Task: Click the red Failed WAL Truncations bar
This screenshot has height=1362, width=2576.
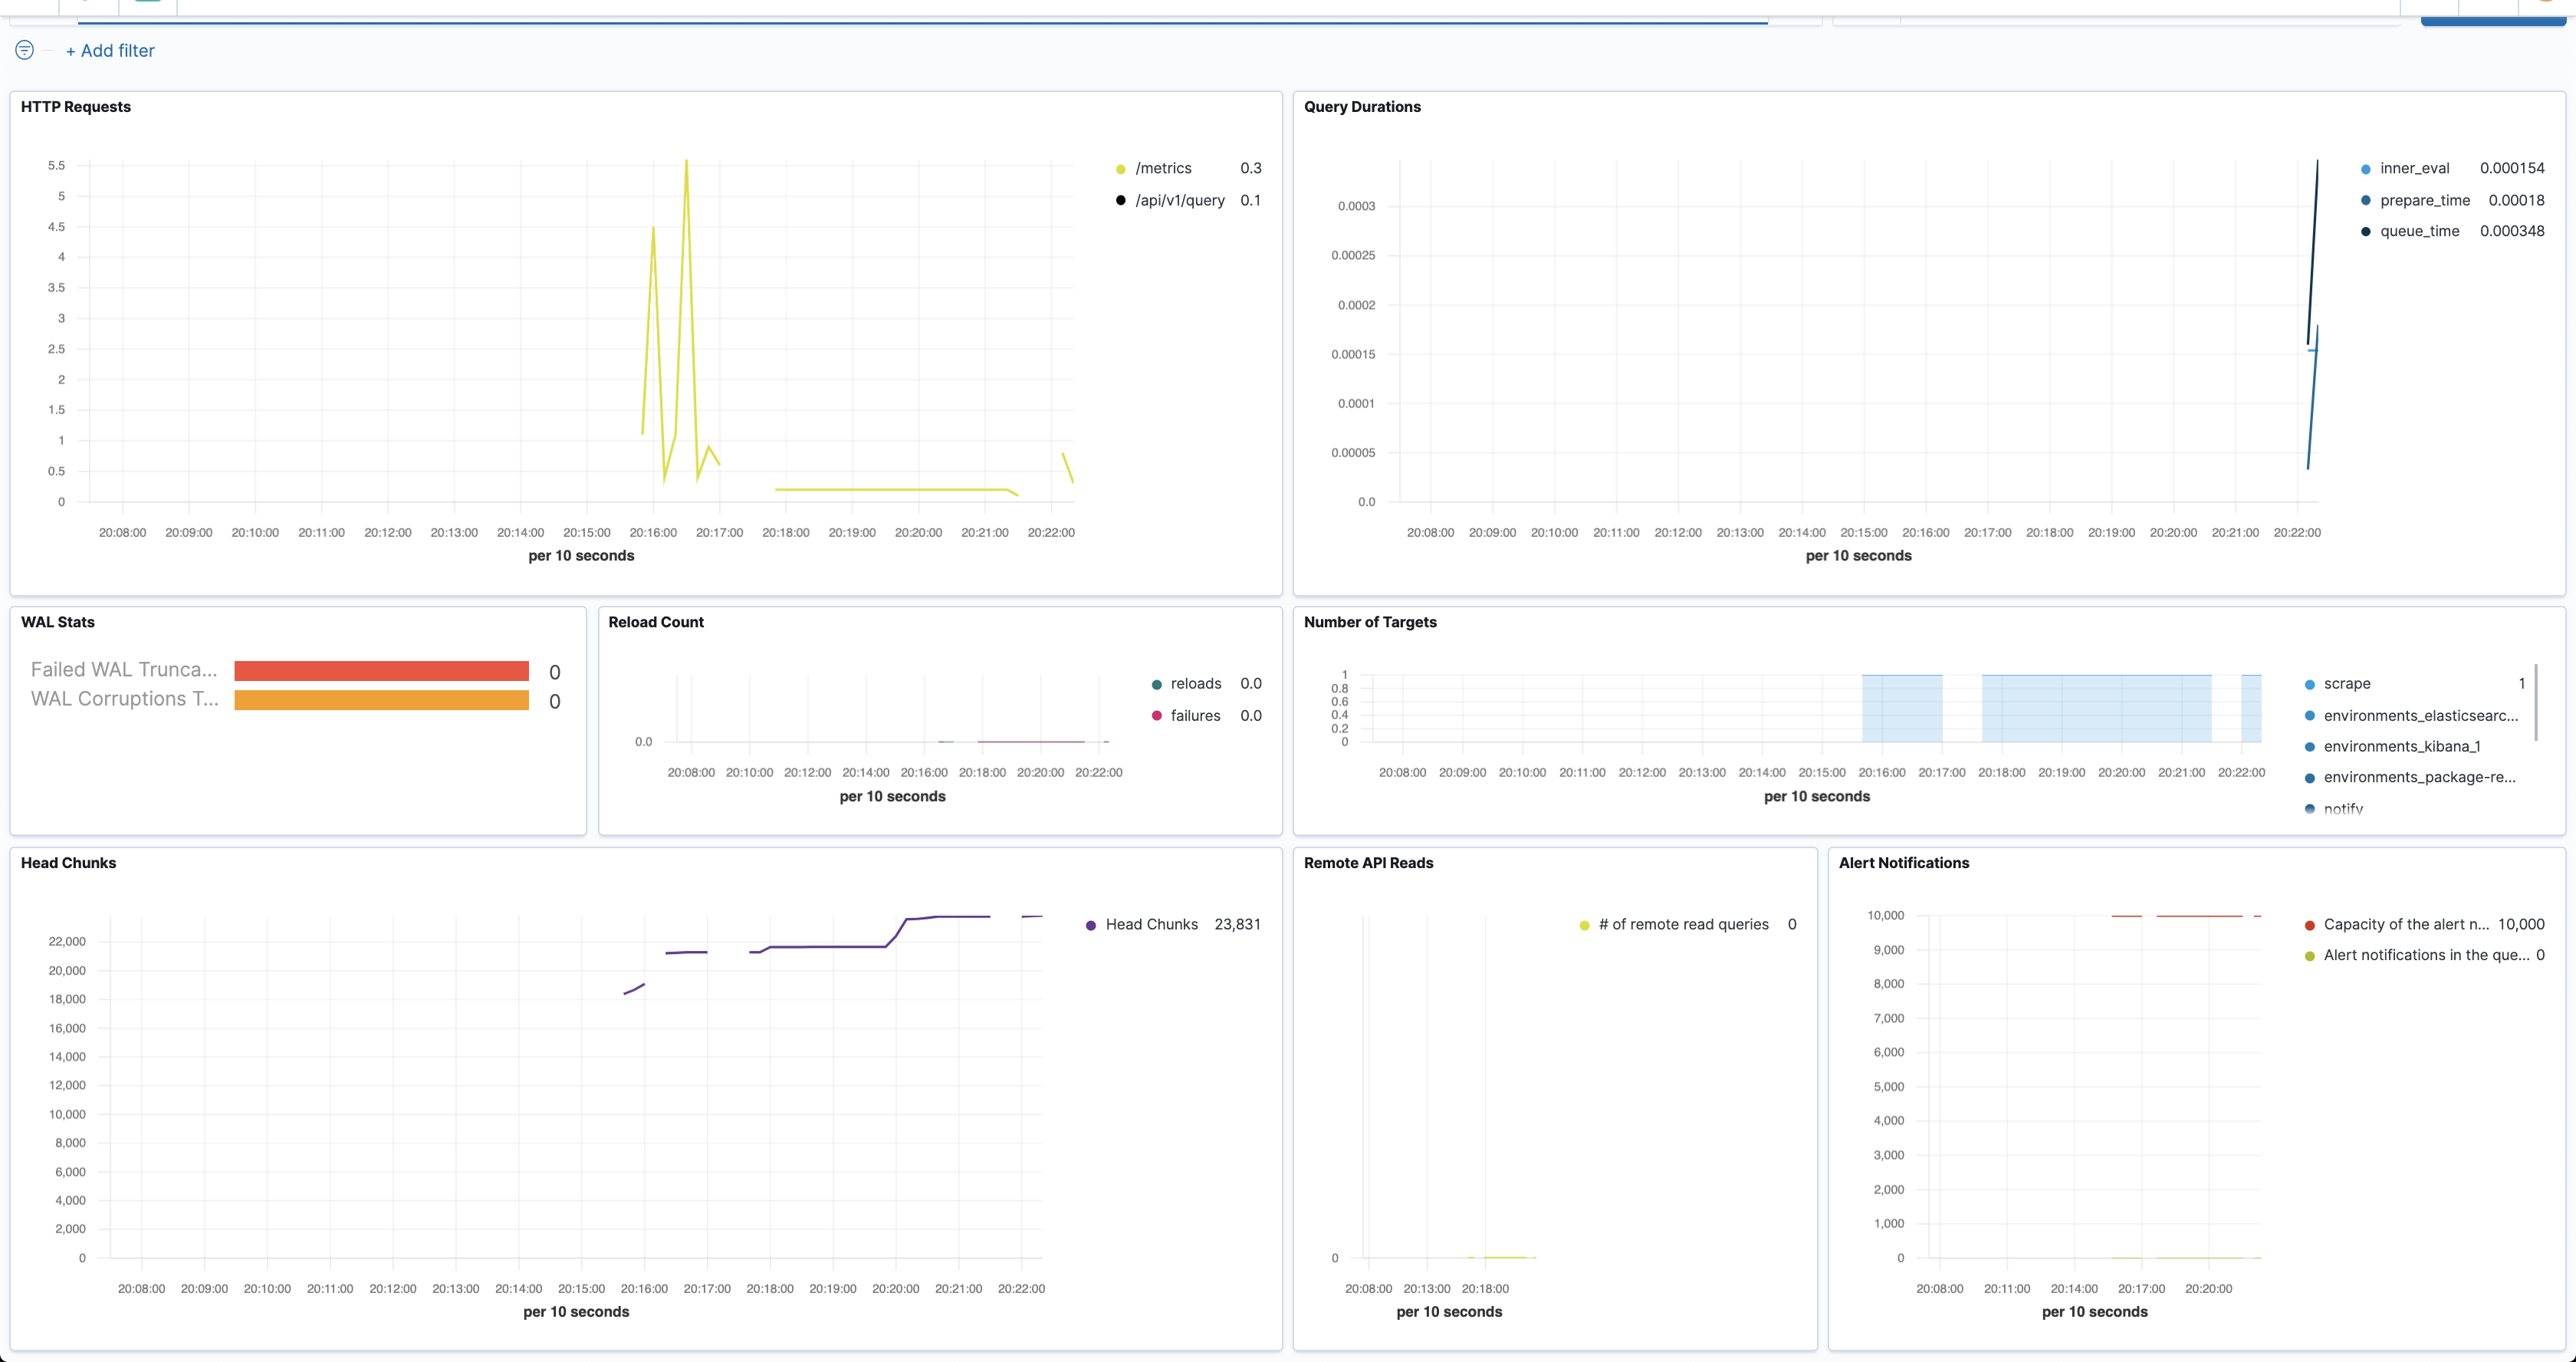Action: click(381, 671)
